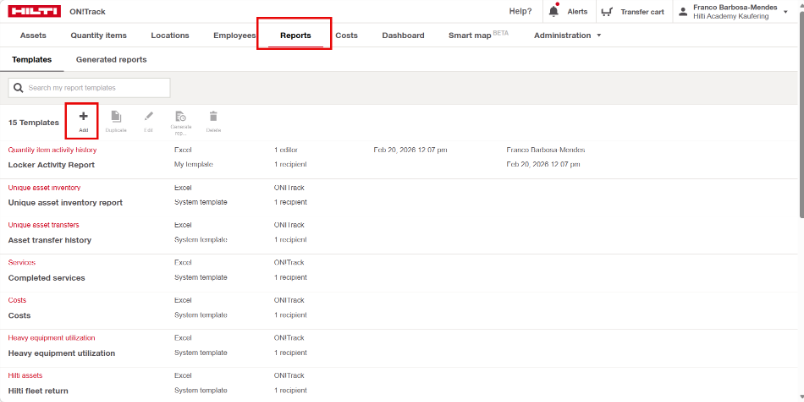Open Quantity item activity history link
The width and height of the screenshot is (804, 402).
tap(52, 150)
